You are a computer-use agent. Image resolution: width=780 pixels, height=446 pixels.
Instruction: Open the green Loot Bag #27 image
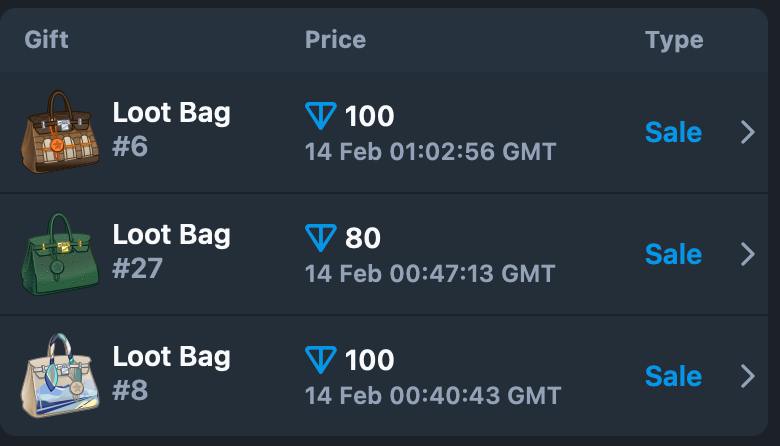[x=60, y=254]
